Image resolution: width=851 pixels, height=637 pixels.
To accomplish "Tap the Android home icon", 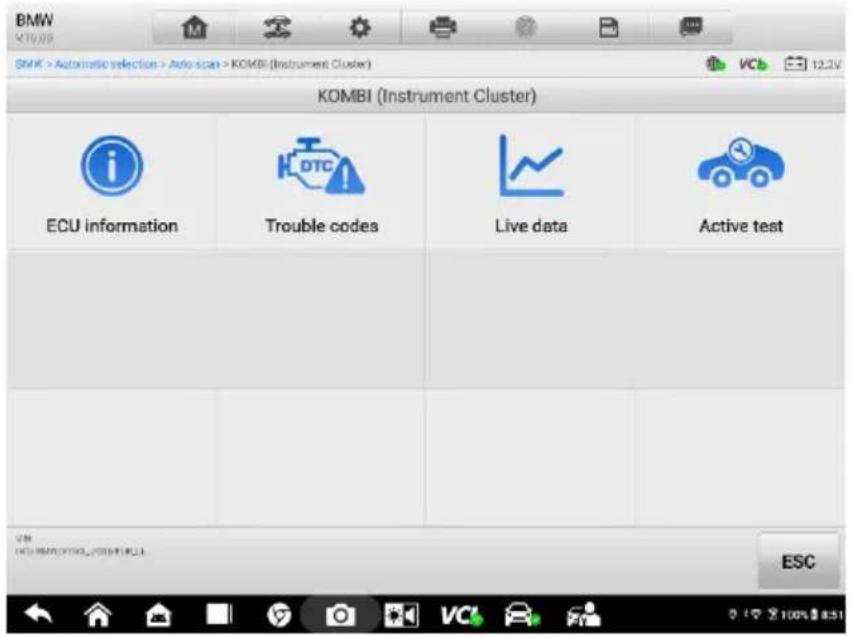I will tap(98, 615).
